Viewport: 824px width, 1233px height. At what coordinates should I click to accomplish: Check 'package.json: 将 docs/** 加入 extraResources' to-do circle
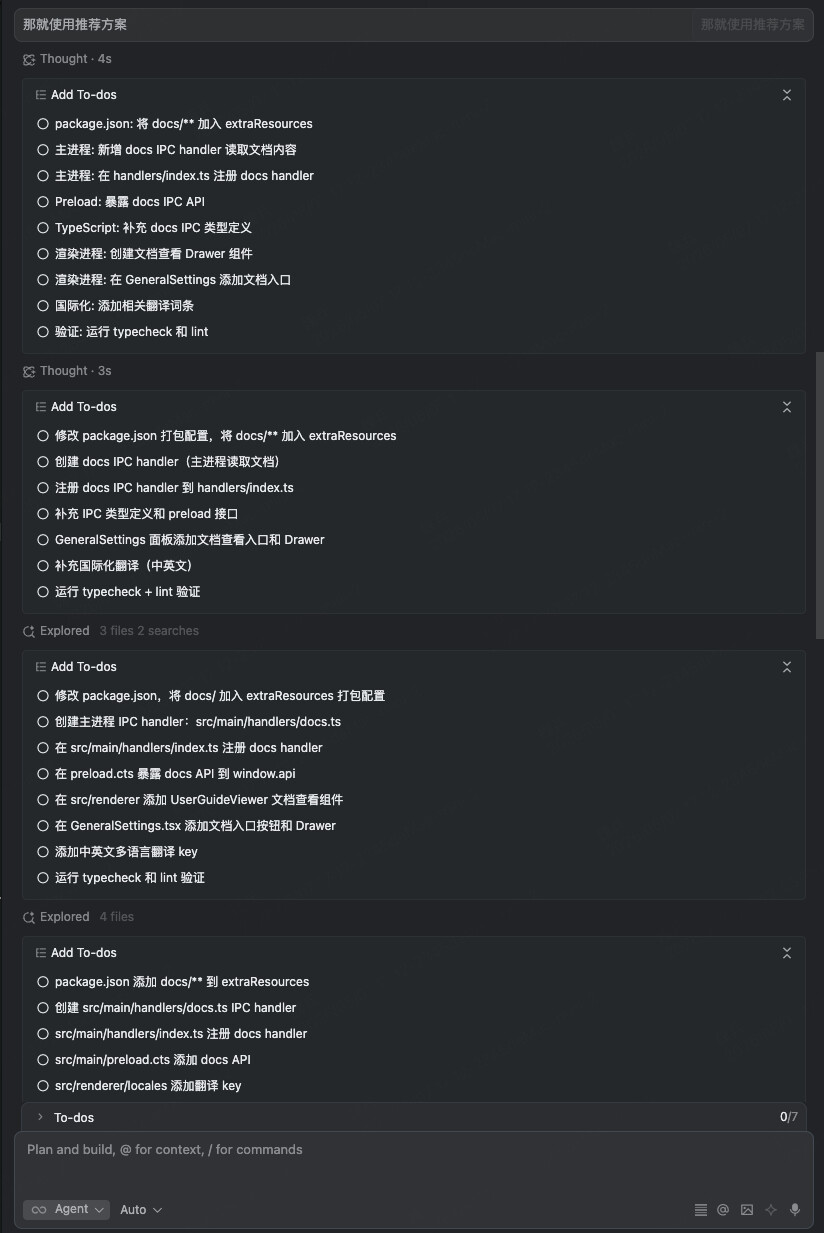pos(43,124)
